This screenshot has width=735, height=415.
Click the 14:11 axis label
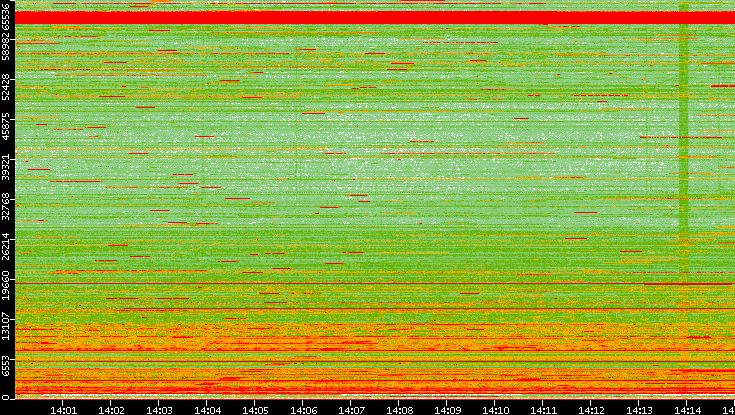coord(543,410)
